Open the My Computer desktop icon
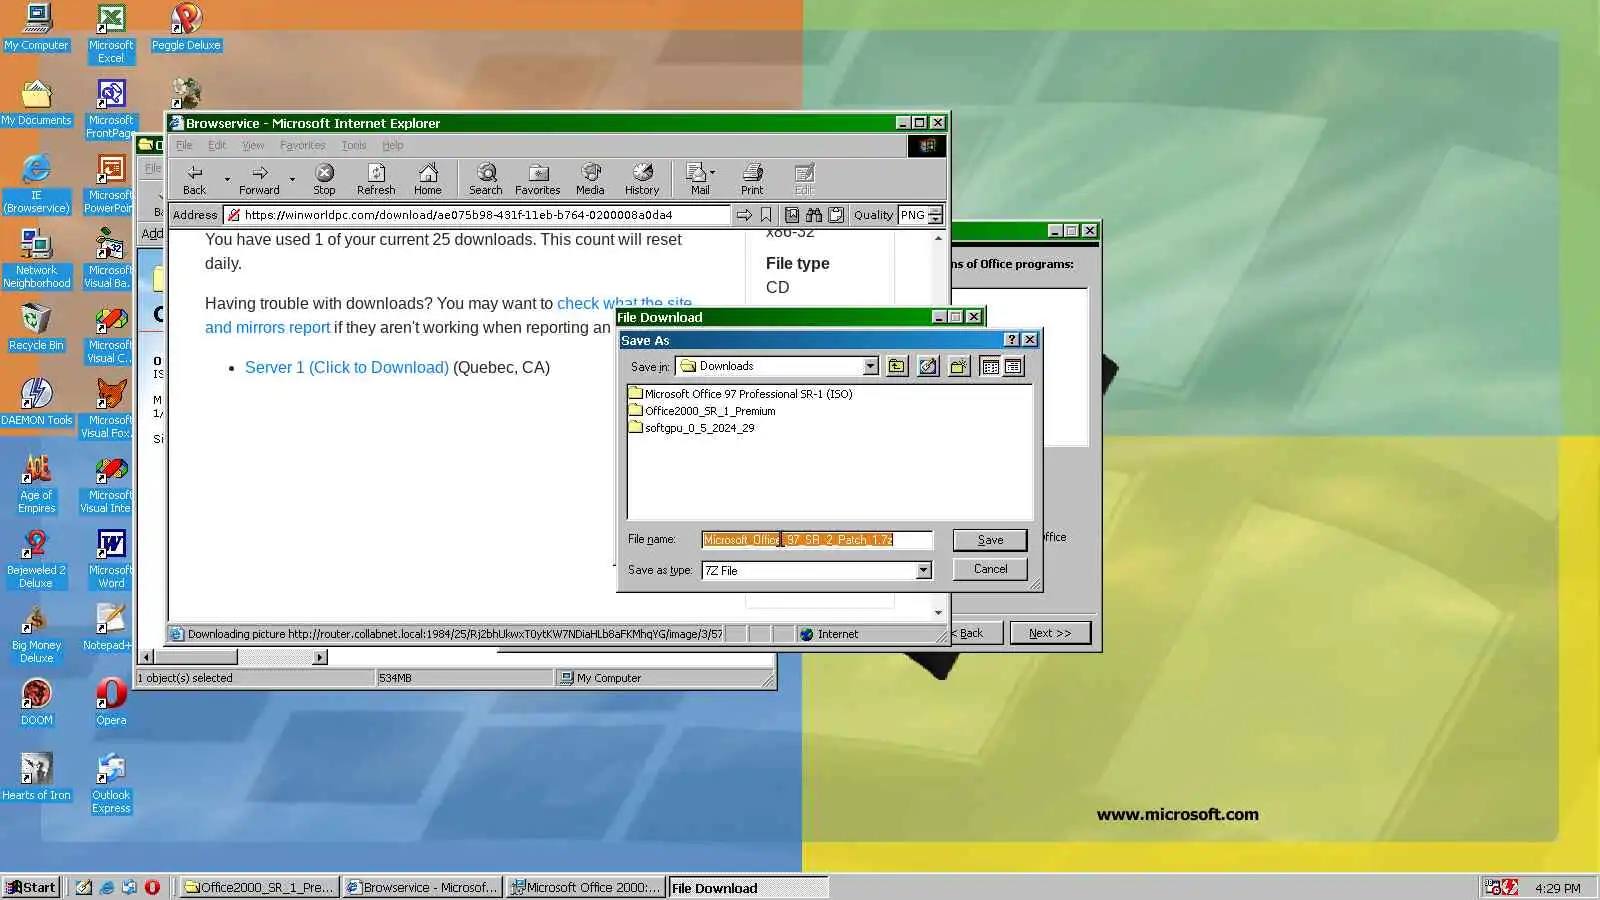1600x900 pixels. 37,28
